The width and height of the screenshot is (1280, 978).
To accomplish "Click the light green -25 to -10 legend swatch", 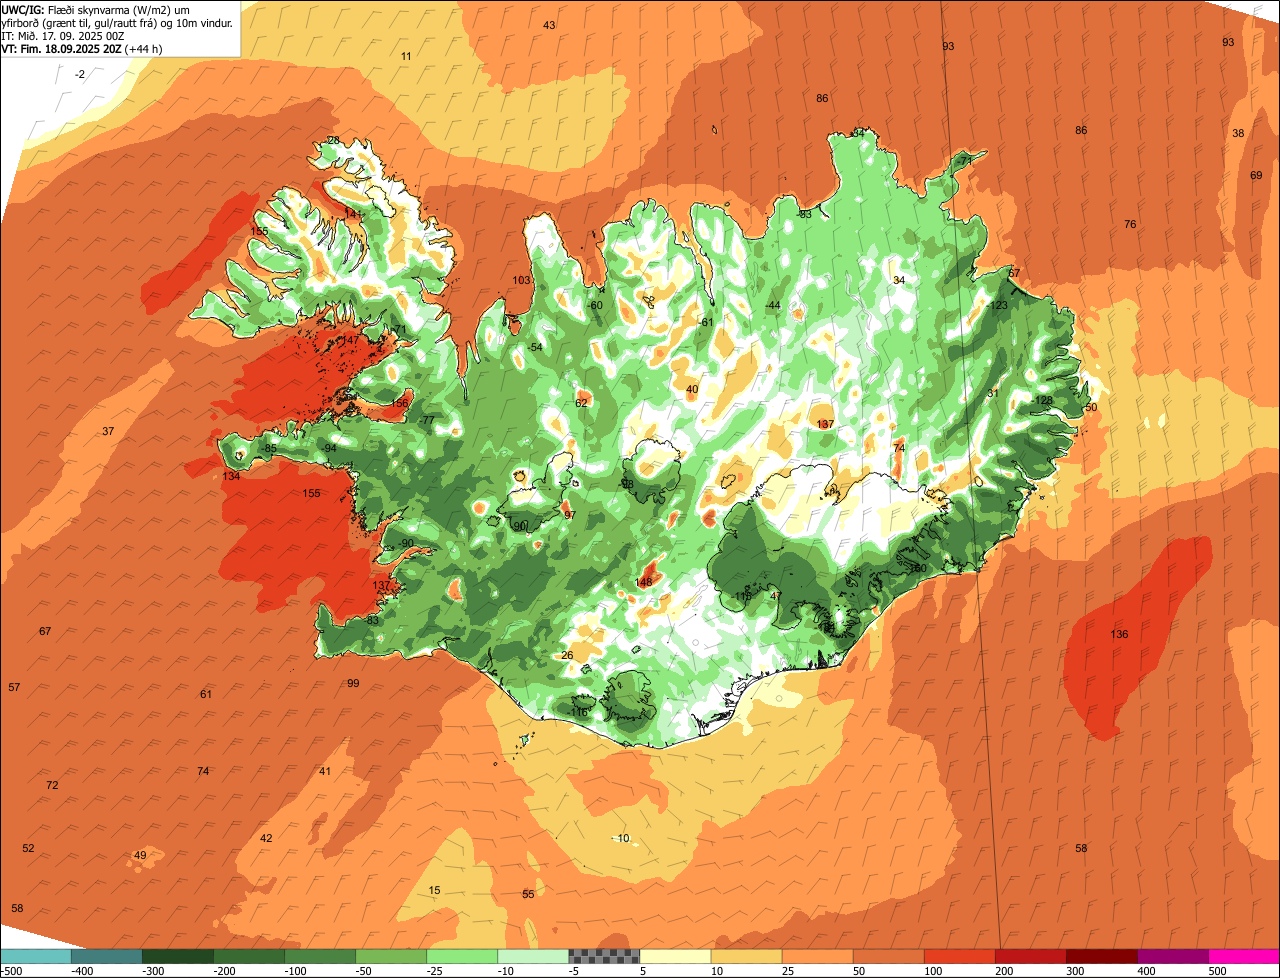I will pos(462,956).
